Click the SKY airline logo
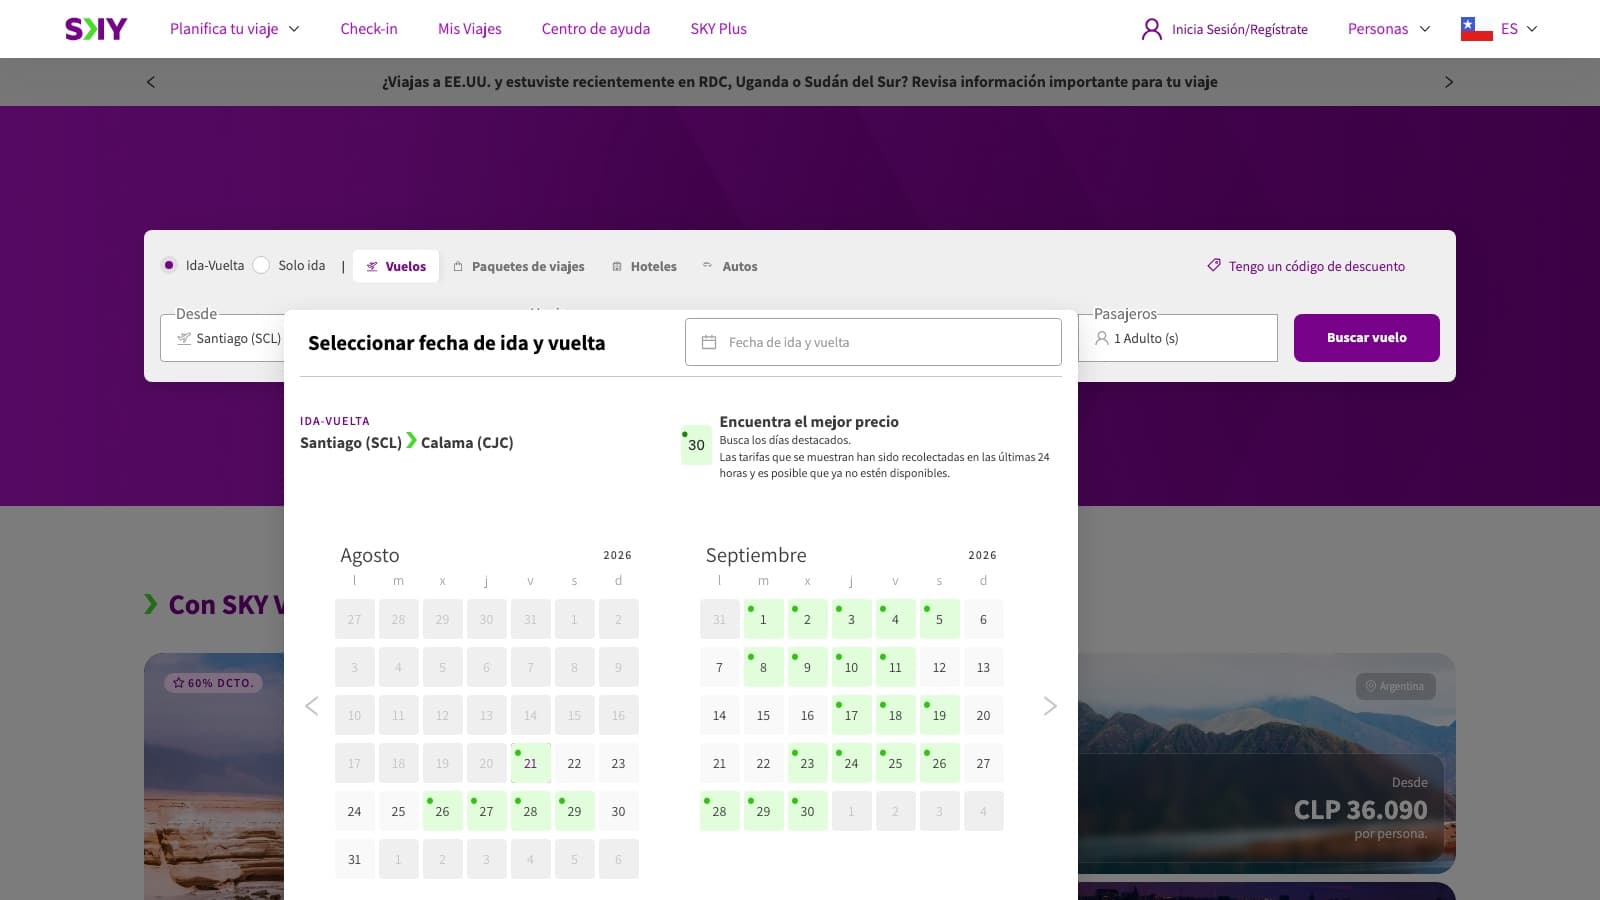Image resolution: width=1600 pixels, height=900 pixels. (96, 29)
